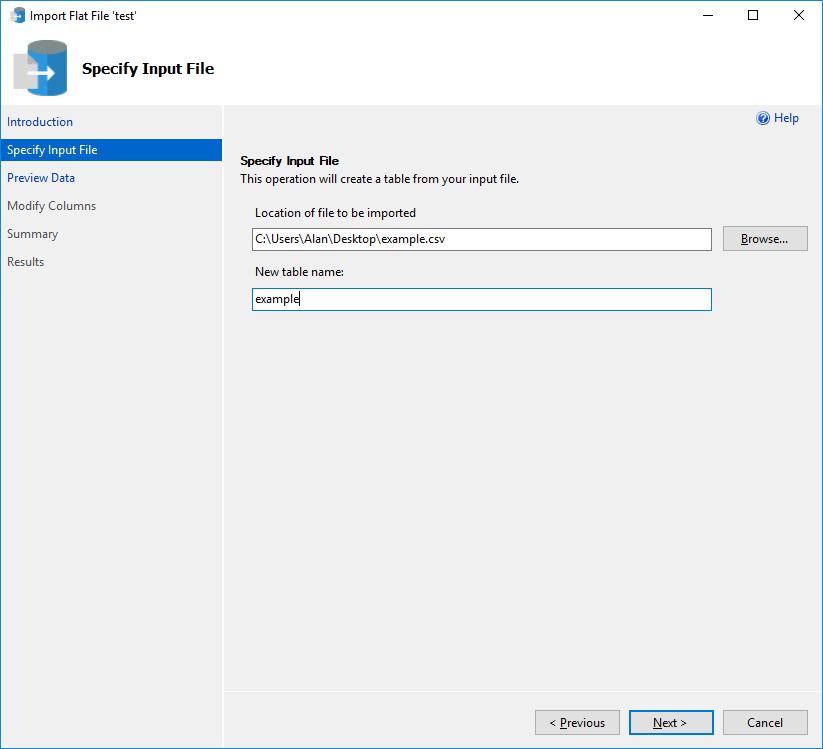This screenshot has height=749, width=823.
Task: Go back with the Previous button
Action: [x=577, y=722]
